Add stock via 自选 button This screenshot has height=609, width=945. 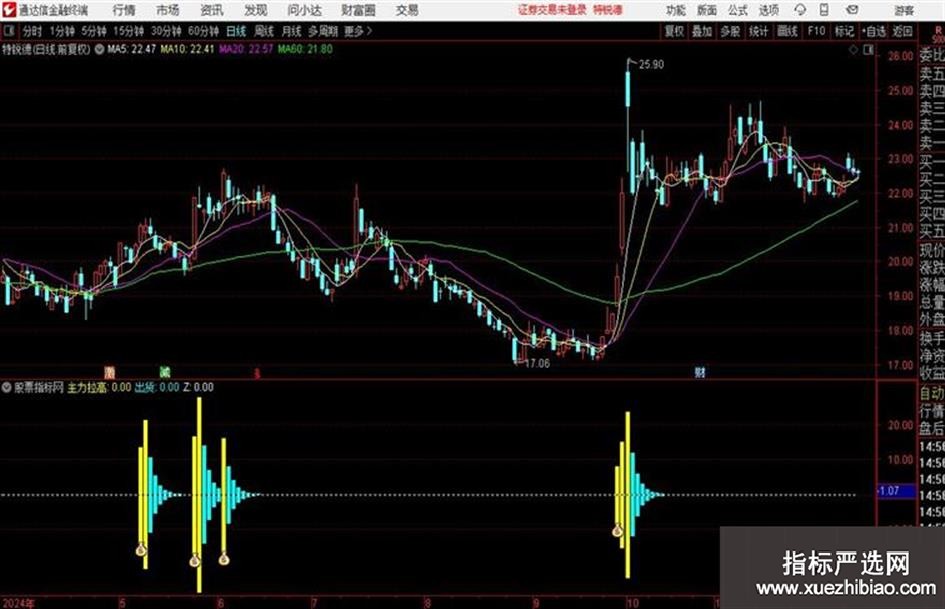pos(874,31)
